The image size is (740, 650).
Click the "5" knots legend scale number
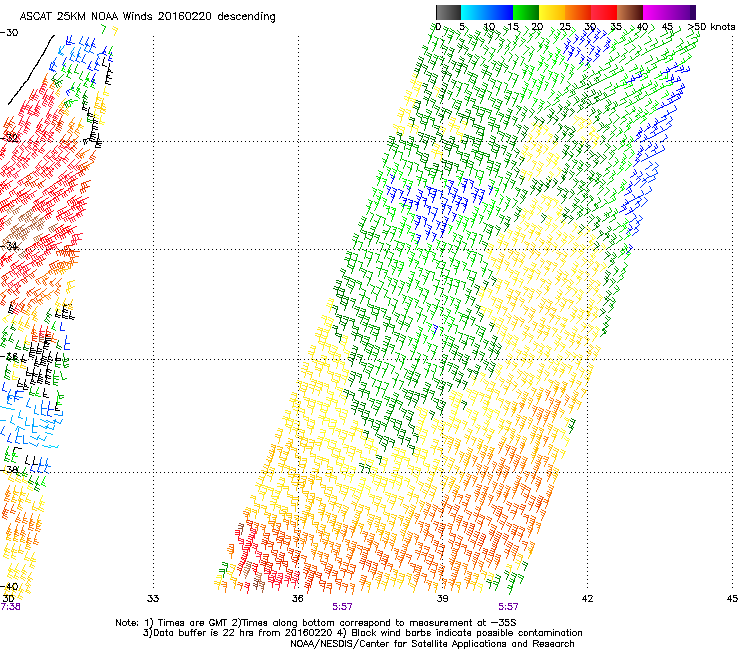462,27
